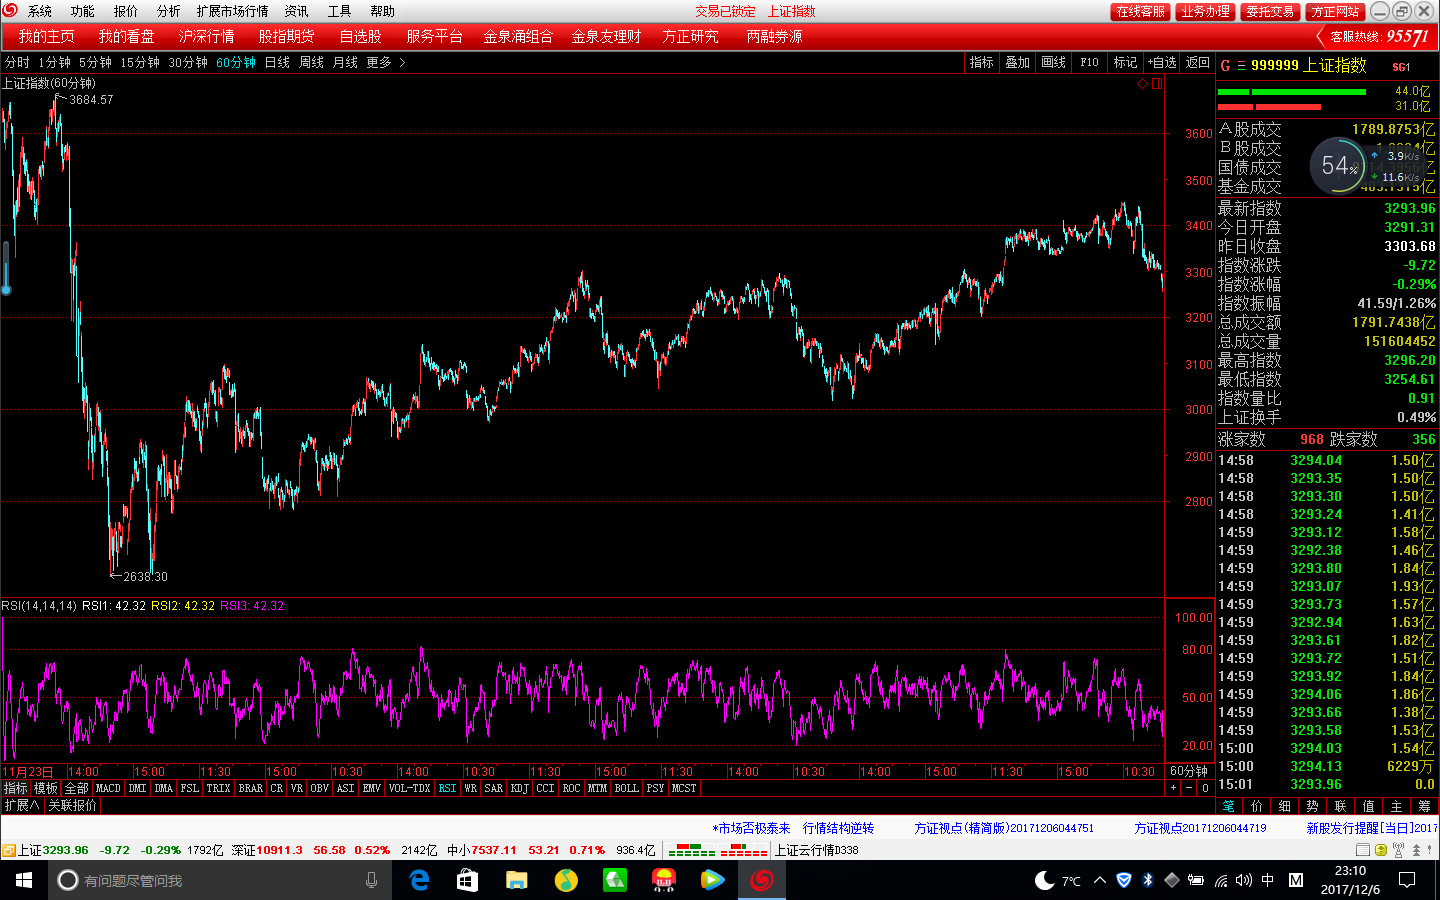Click the three-line list icon beside 999999
The height and width of the screenshot is (900, 1440).
point(1241,65)
